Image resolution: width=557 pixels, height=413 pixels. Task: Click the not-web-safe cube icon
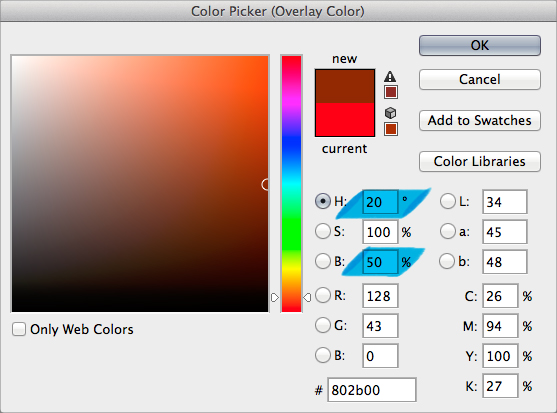[x=390, y=113]
